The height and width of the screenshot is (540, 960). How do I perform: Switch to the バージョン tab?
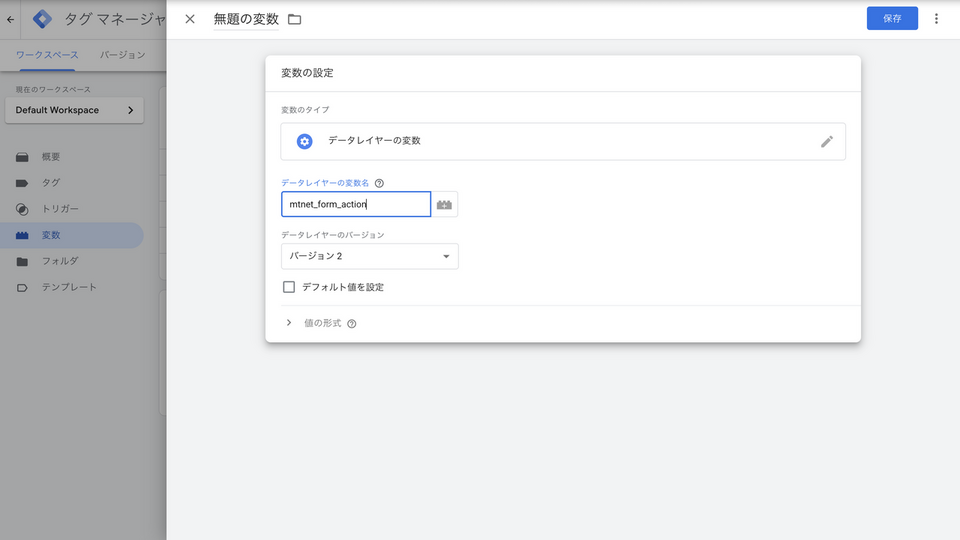[x=123, y=55]
